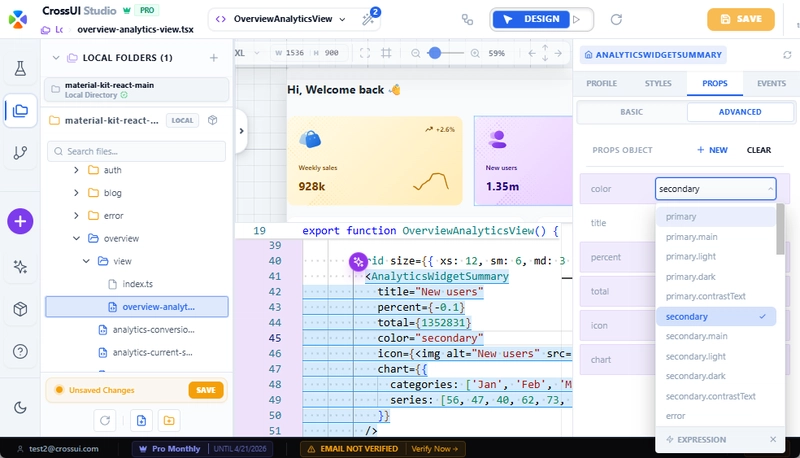
Task: Click the left arrow in canvas toolbar
Action: tap(532, 53)
